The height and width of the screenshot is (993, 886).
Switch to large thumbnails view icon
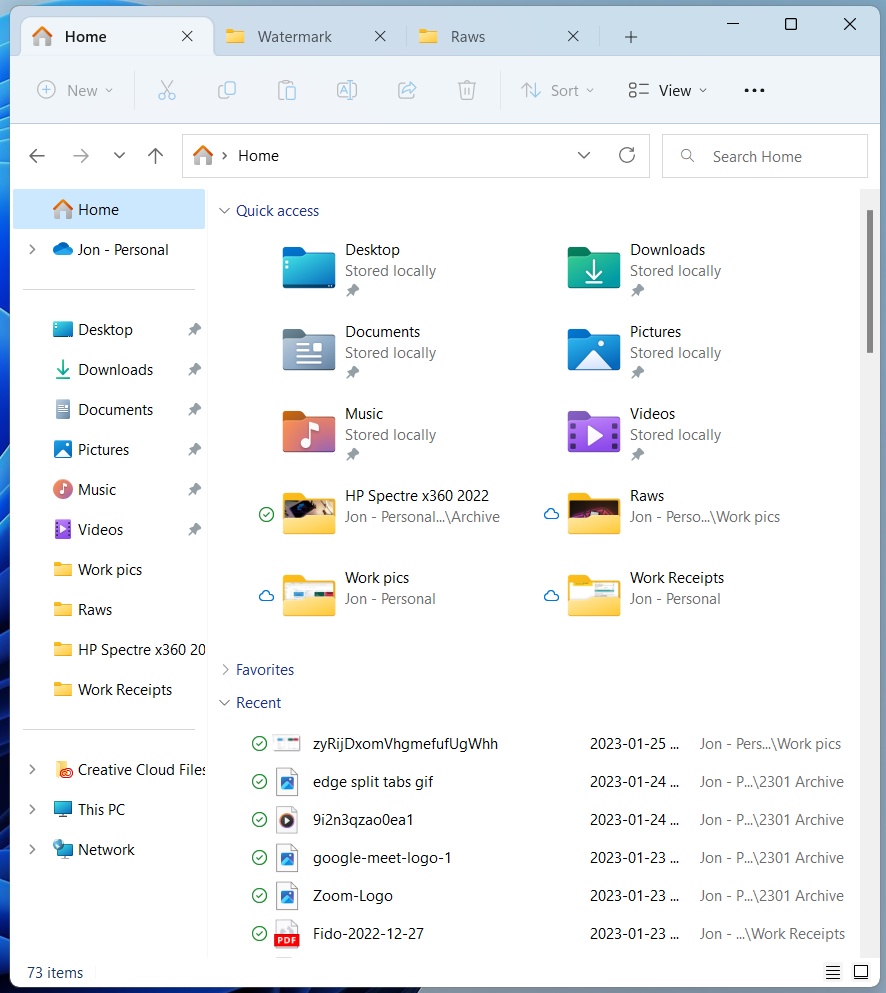[861, 972]
